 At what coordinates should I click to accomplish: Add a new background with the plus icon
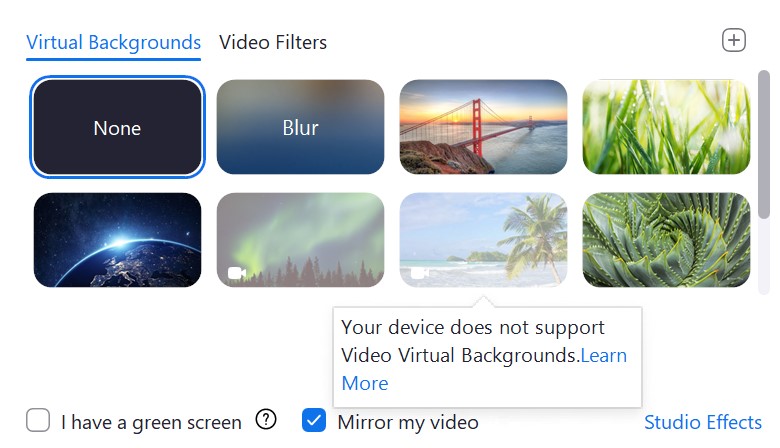734,40
